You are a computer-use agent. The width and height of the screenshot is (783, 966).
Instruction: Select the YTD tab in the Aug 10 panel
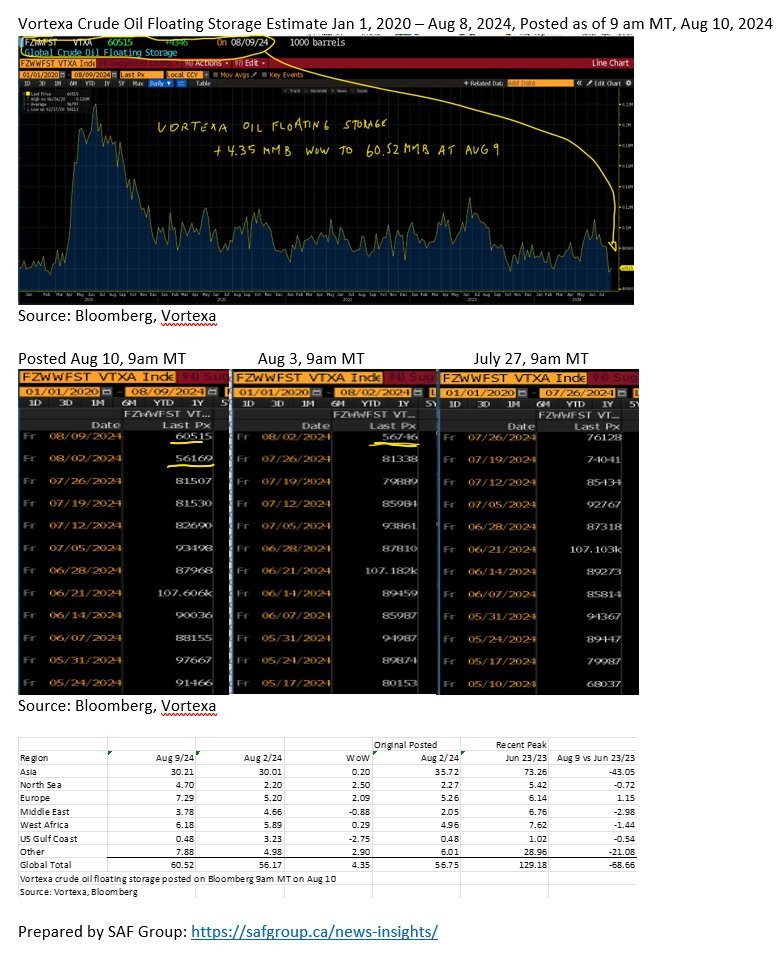(163, 403)
